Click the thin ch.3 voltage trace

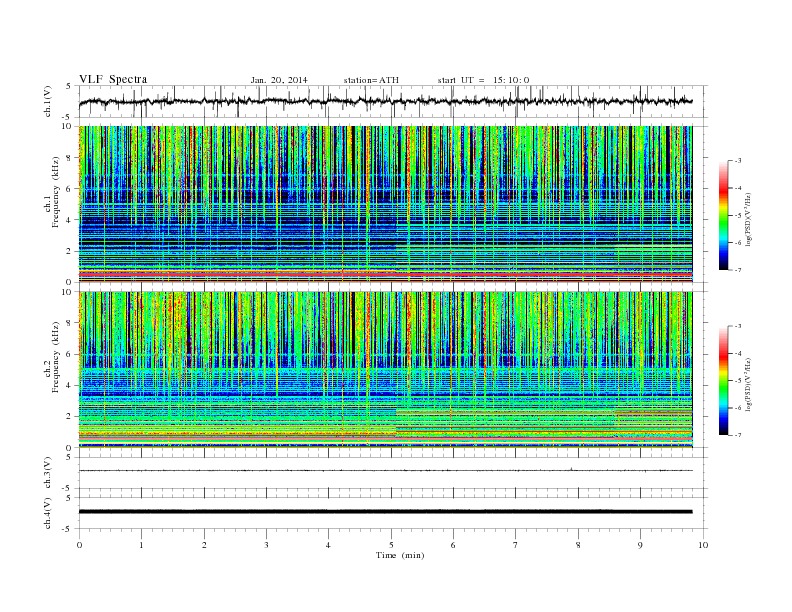coord(385,471)
